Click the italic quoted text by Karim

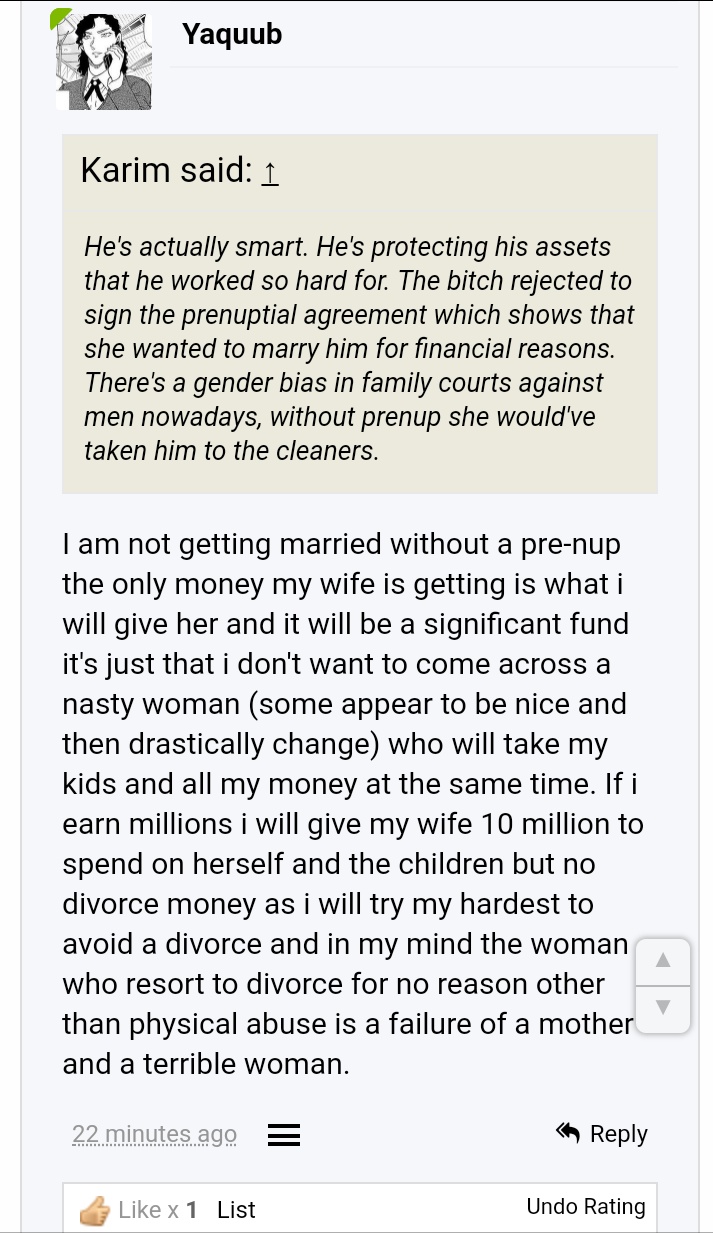click(x=358, y=348)
